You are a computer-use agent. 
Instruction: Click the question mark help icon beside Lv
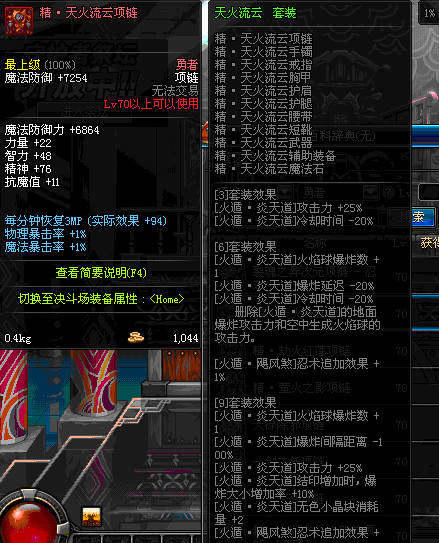coord(389,192)
